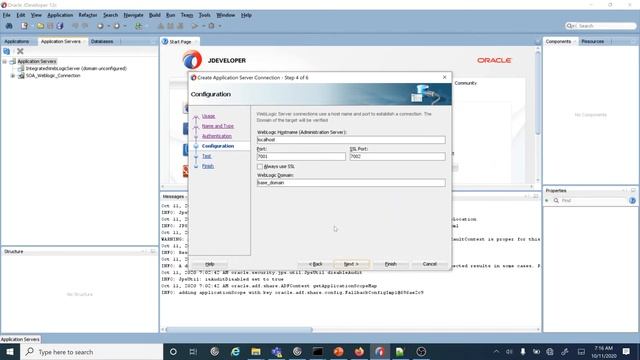Go to the Test wizard step link
The width and height of the screenshot is (640, 360).
pyautogui.click(x=207, y=156)
